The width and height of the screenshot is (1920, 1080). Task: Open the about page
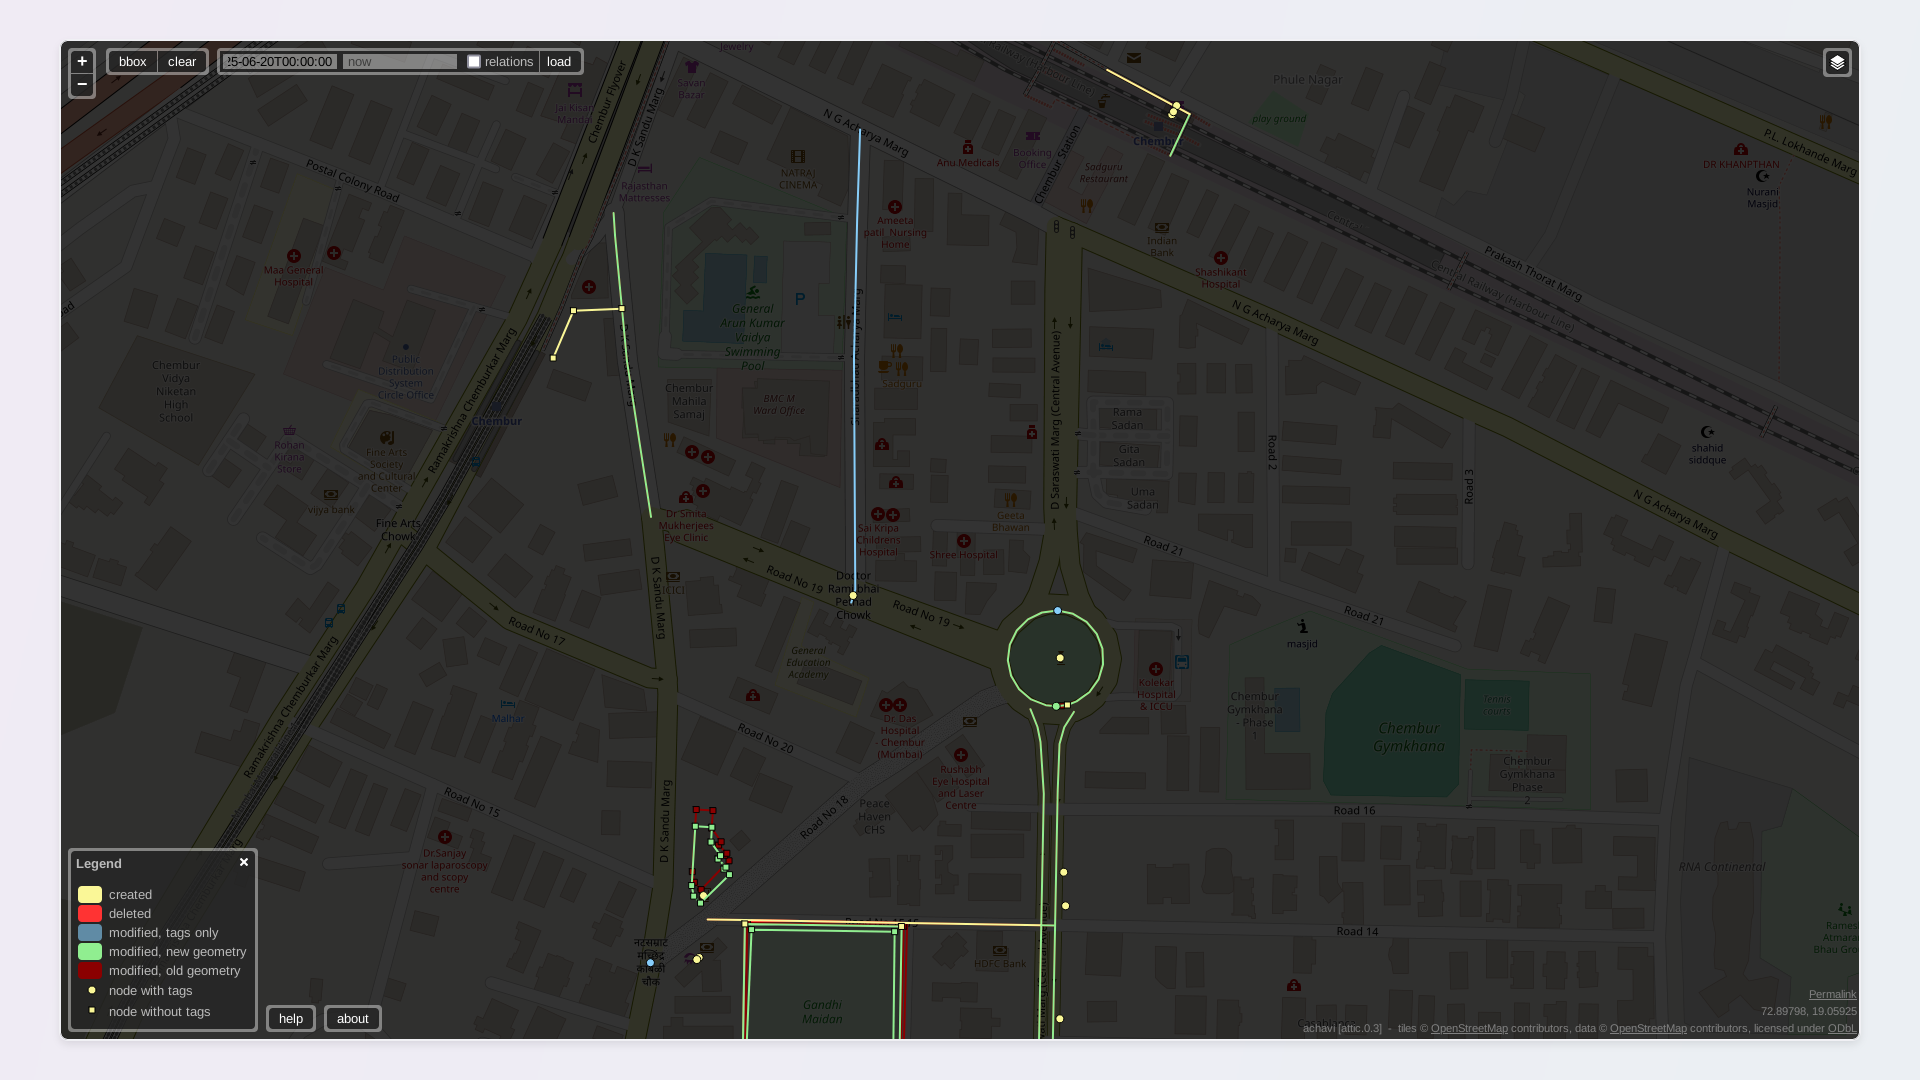click(x=353, y=1019)
